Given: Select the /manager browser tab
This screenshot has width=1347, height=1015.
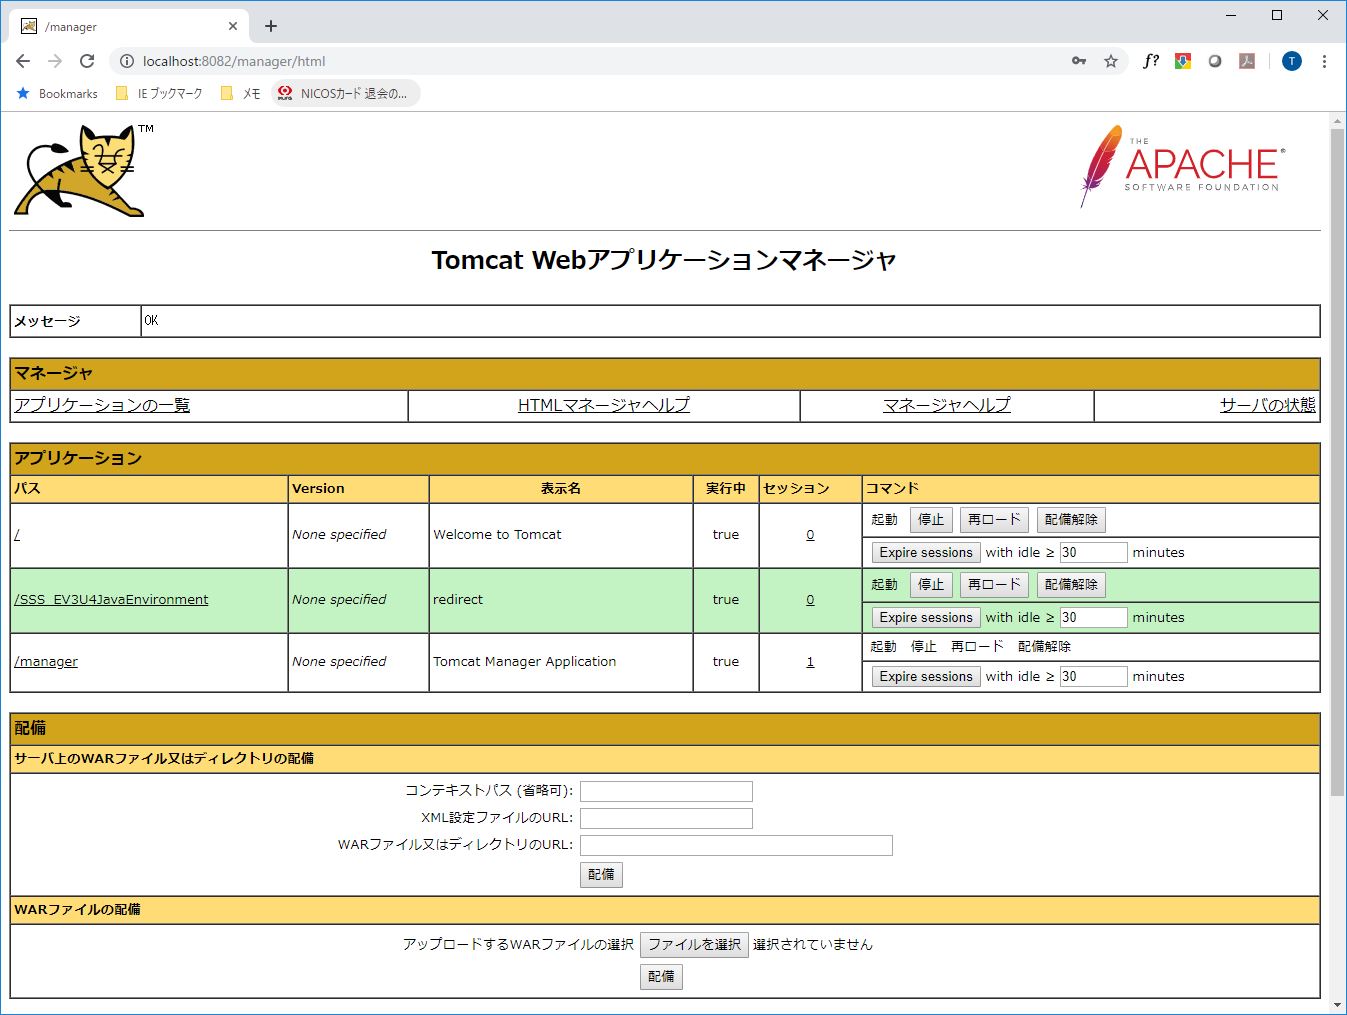Looking at the screenshot, I should [x=130, y=26].
